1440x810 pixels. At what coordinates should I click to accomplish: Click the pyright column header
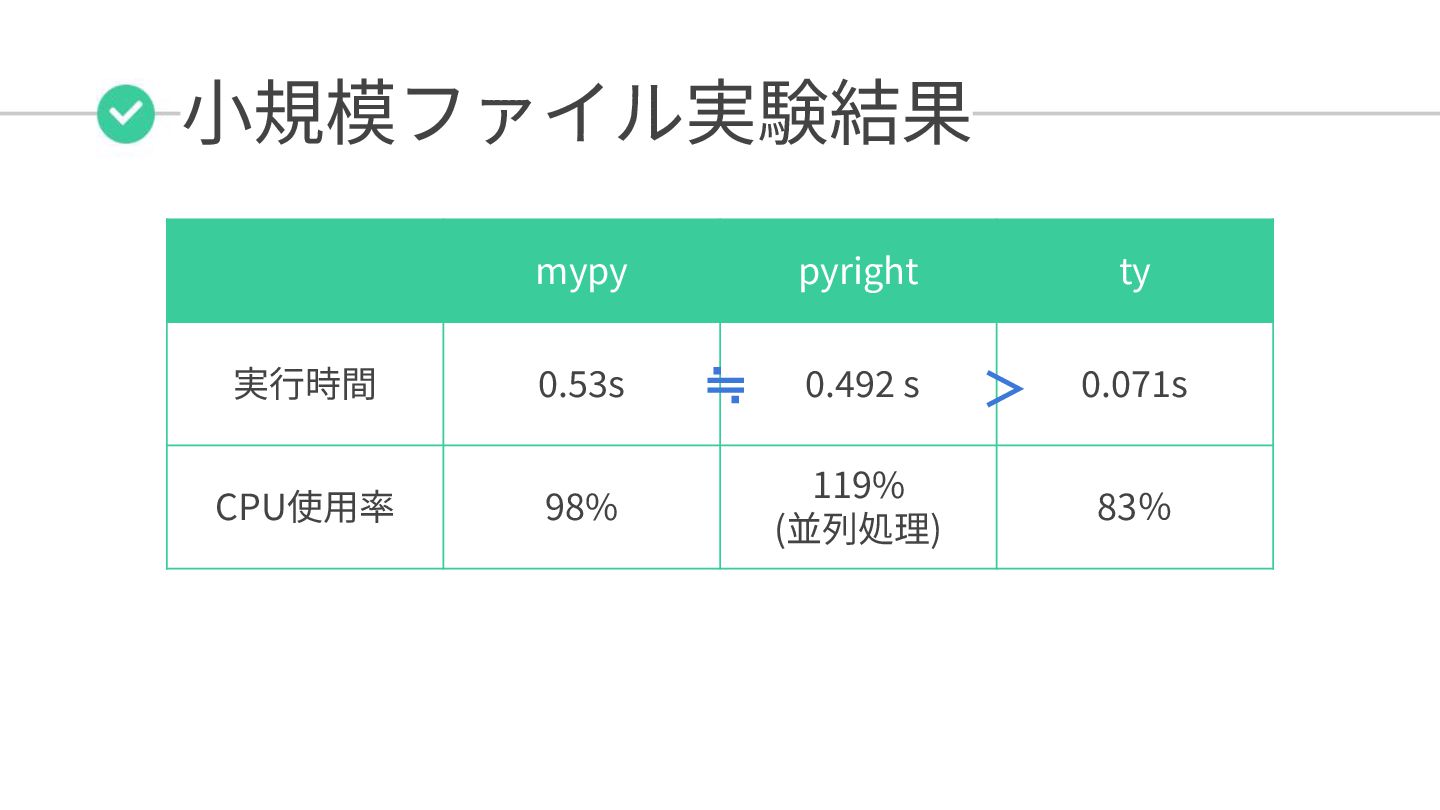858,272
